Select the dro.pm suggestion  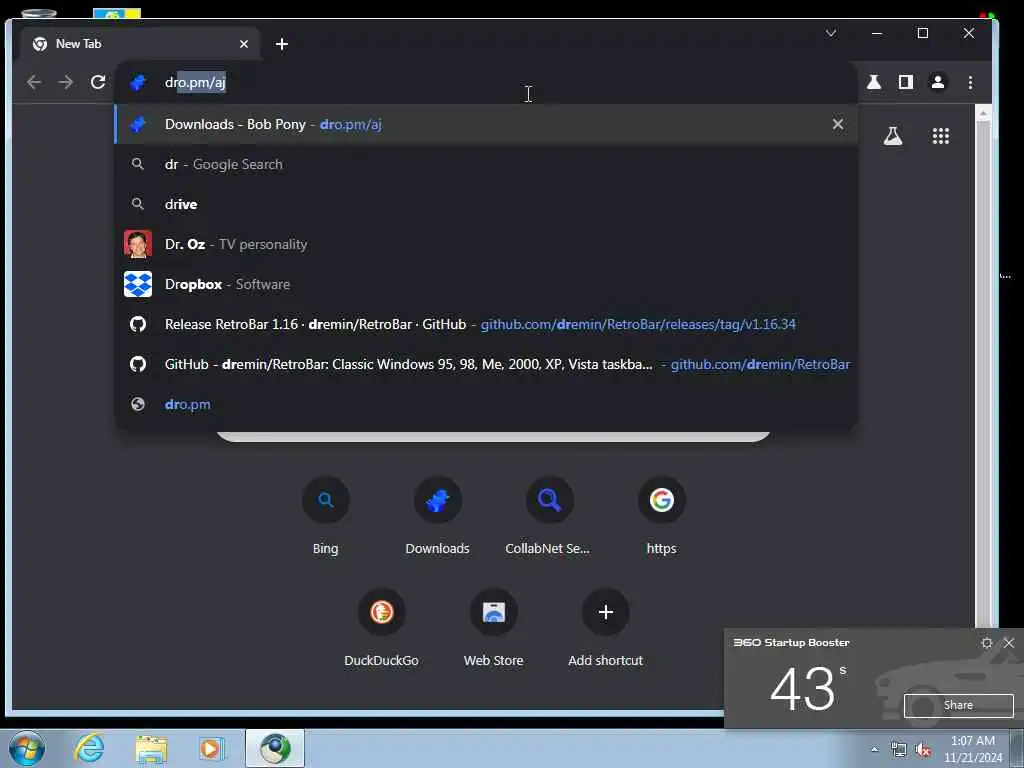click(x=486, y=404)
